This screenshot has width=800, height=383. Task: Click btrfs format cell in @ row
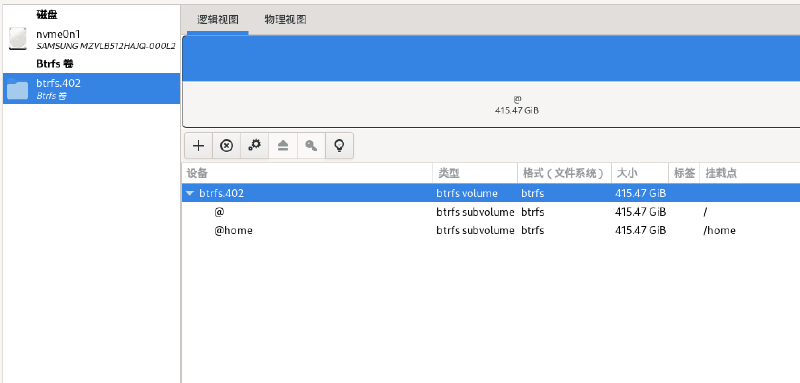(x=533, y=212)
